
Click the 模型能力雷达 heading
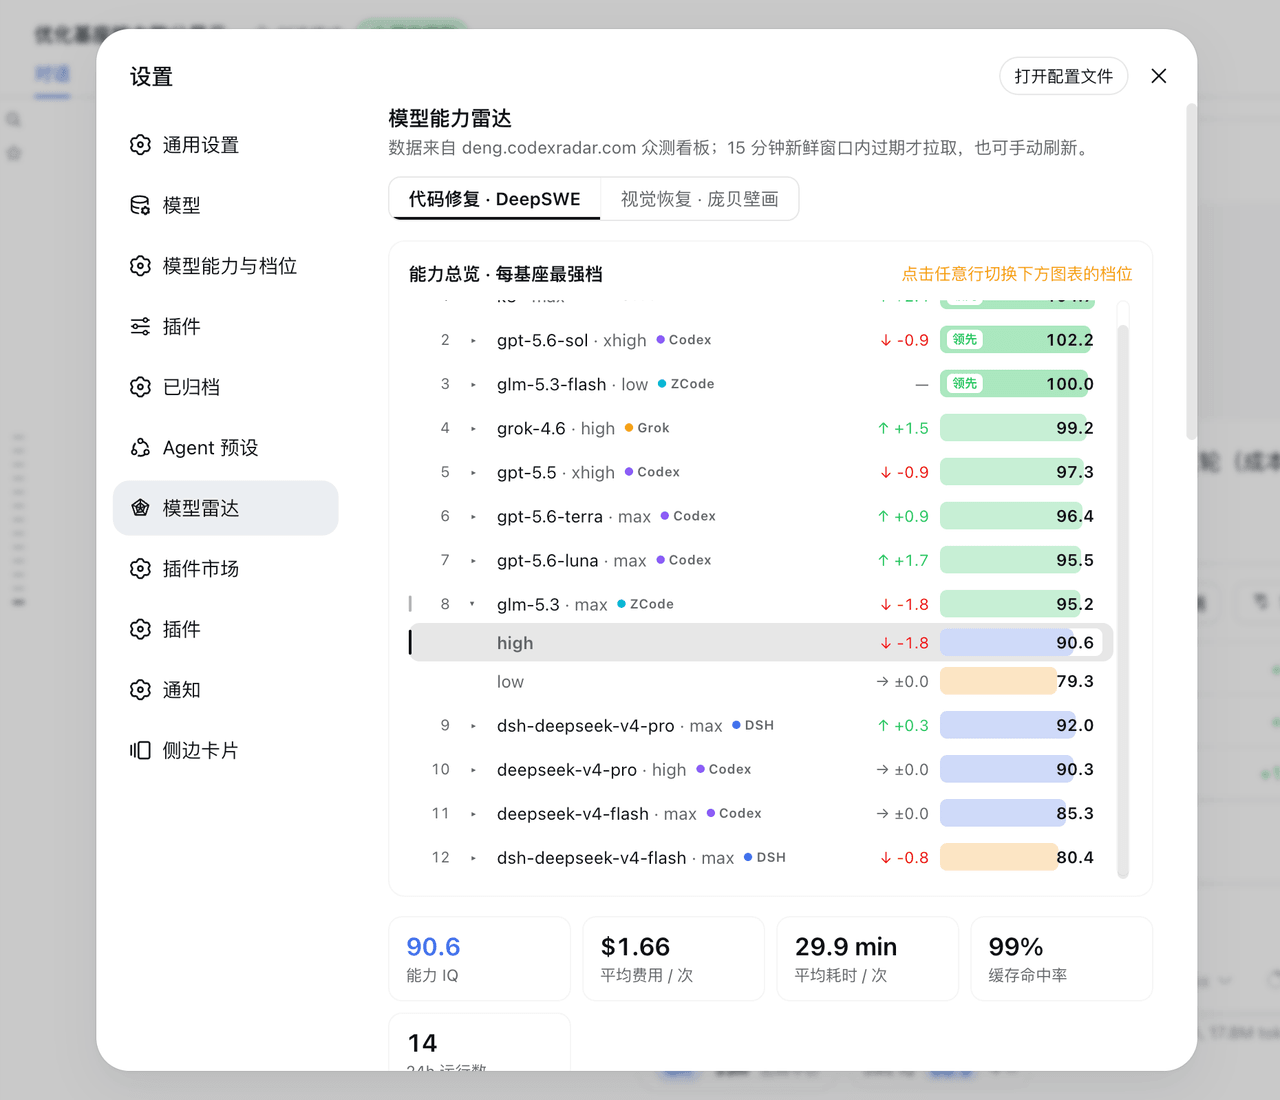pyautogui.click(x=450, y=118)
